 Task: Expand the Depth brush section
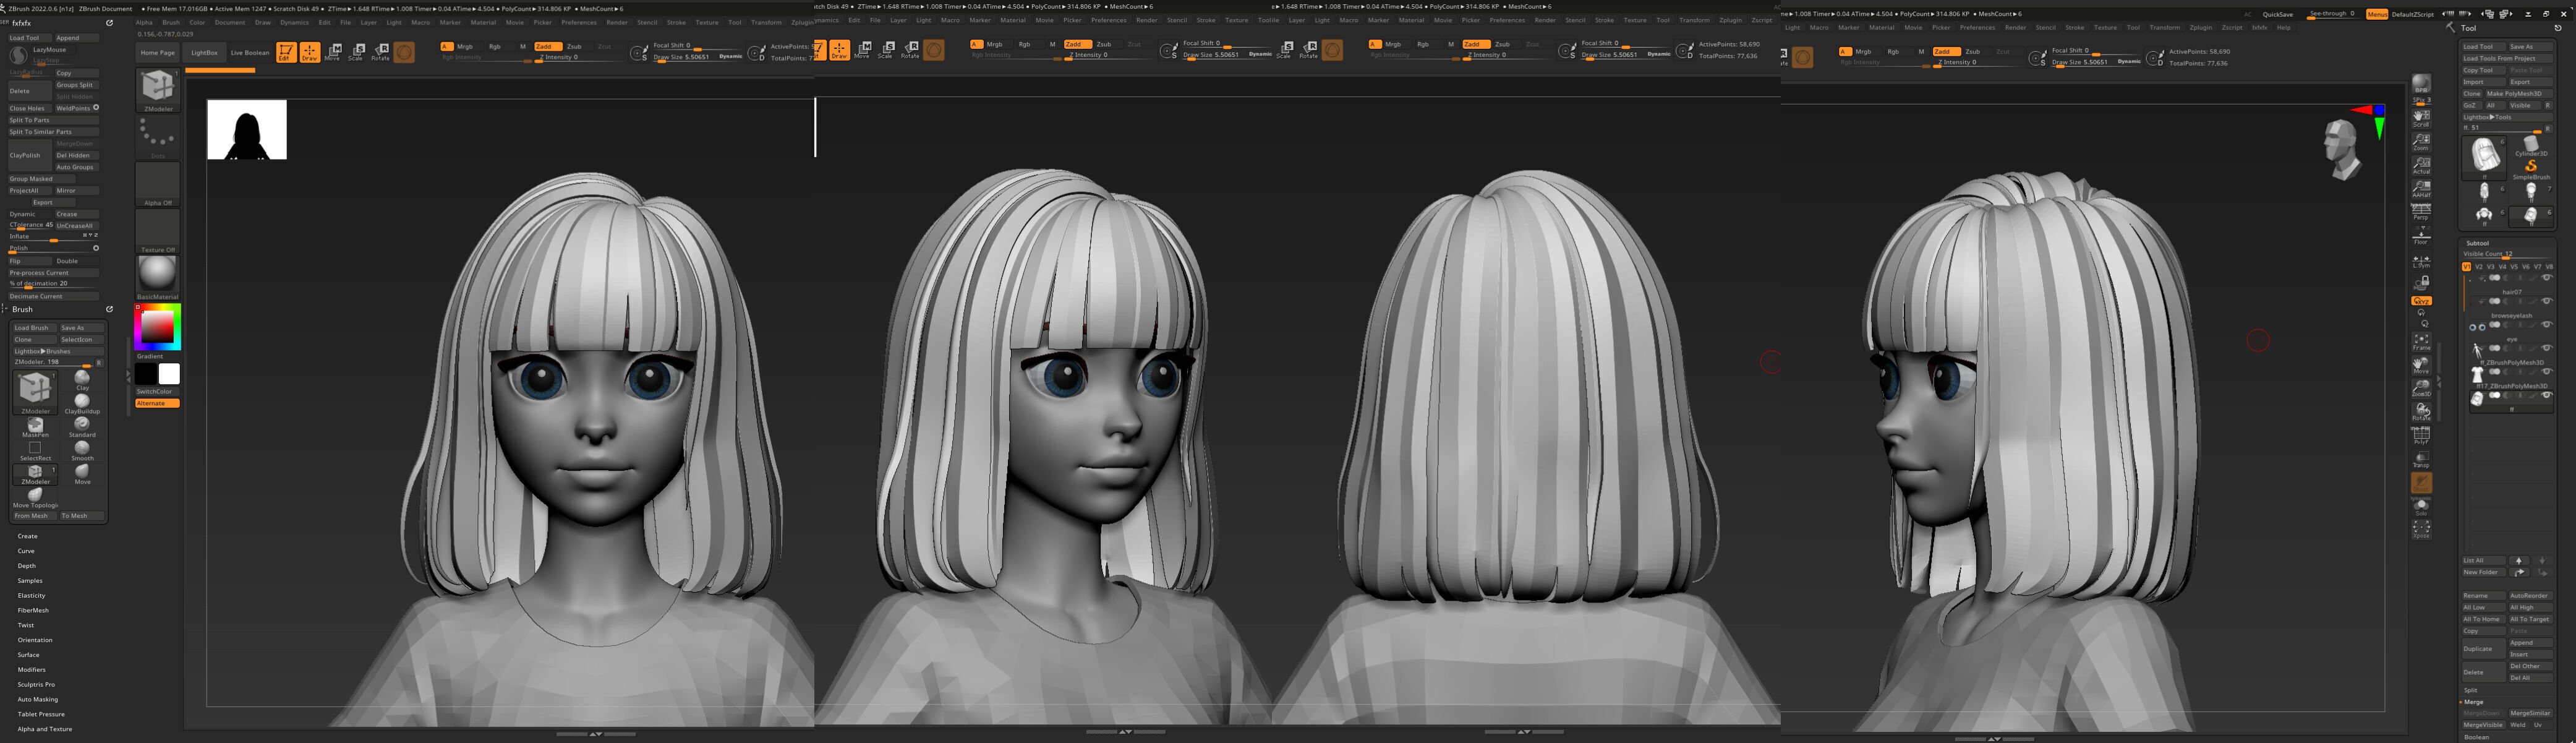(26, 566)
